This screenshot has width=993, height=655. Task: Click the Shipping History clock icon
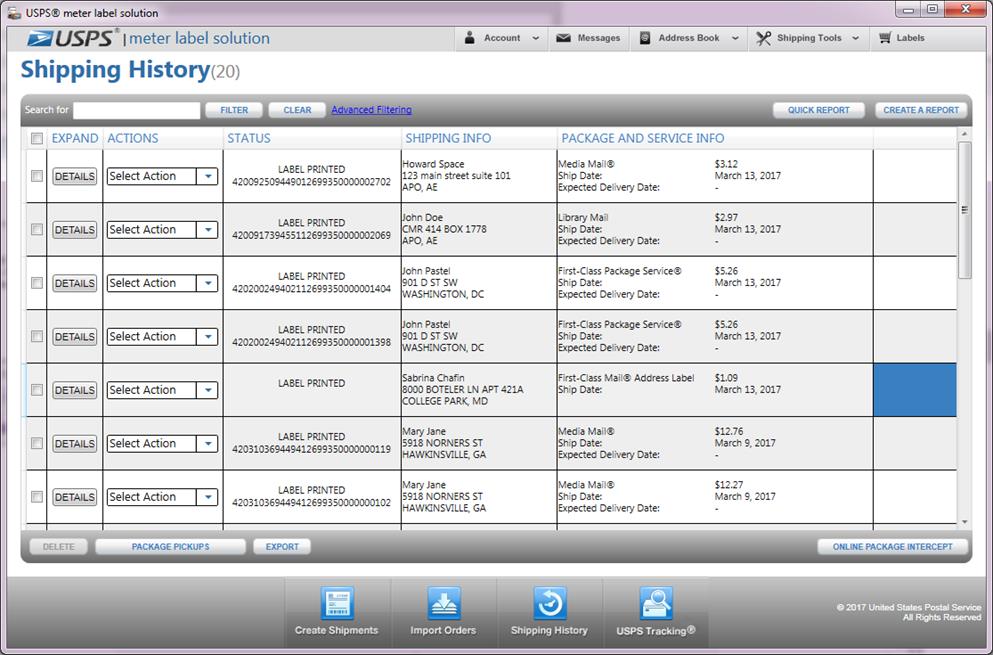(549, 603)
